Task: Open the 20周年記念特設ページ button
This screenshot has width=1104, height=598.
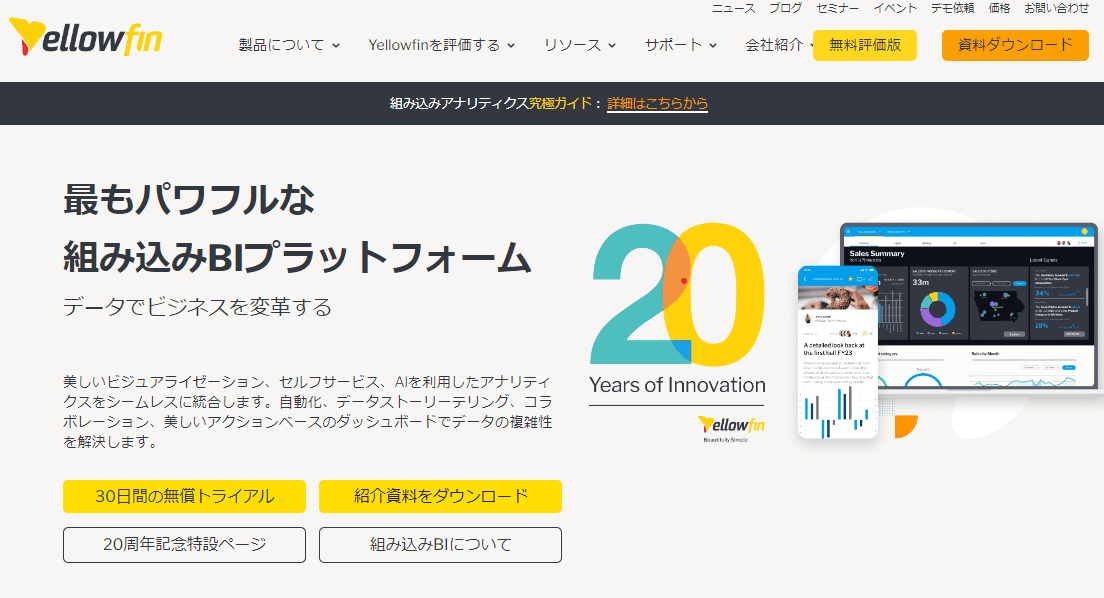Action: [184, 545]
